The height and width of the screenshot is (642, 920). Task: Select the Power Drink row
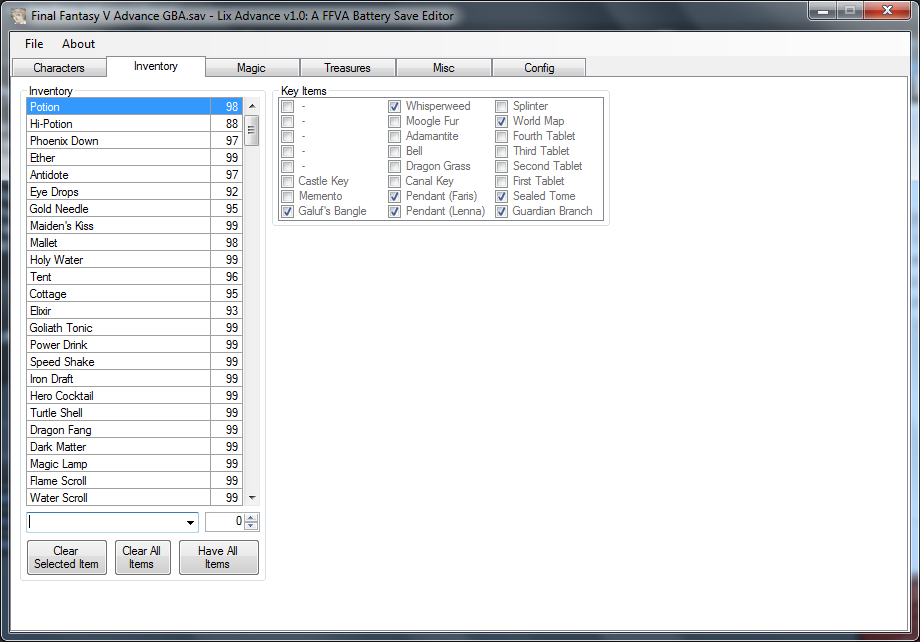coord(134,345)
